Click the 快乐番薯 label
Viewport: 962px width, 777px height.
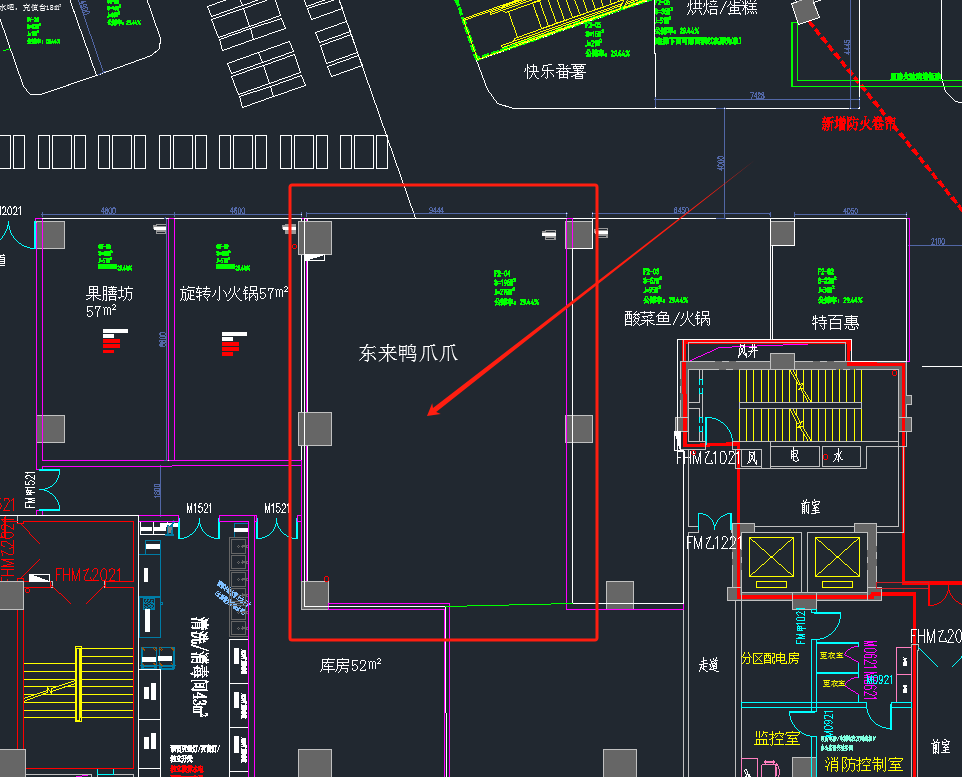point(555,72)
